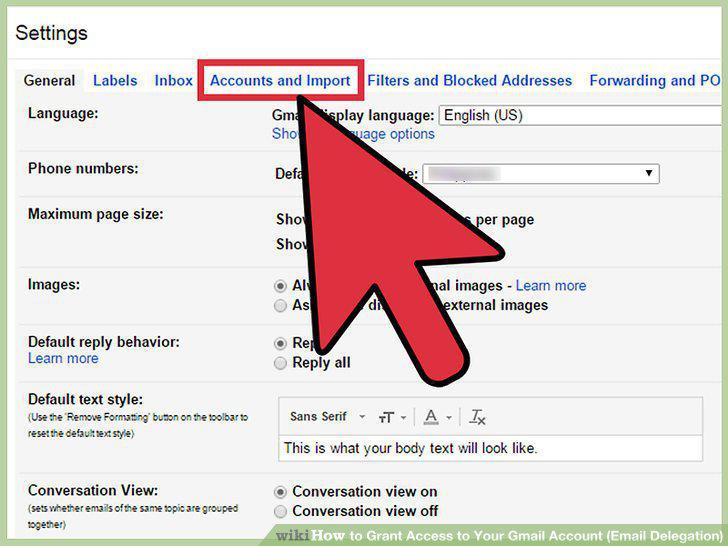This screenshot has height=546, width=728.
Task: Open the text size tool
Action: tap(386, 417)
